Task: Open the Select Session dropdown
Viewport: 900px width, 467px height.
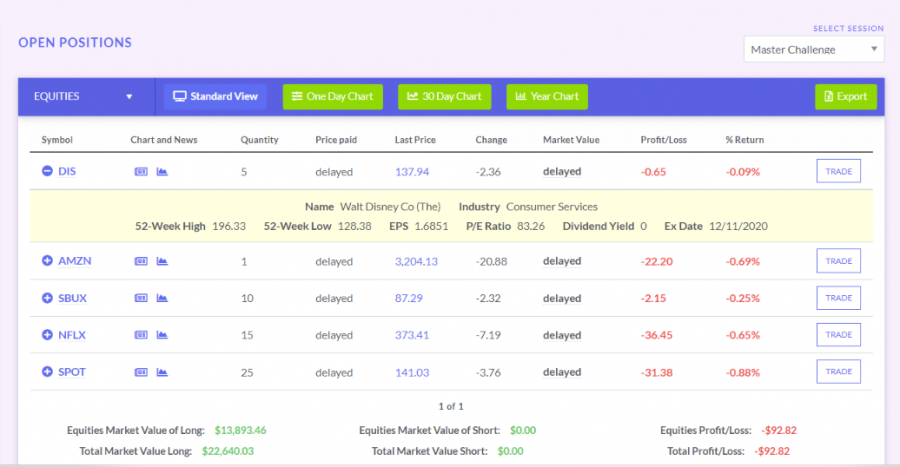Action: pyautogui.click(x=813, y=49)
